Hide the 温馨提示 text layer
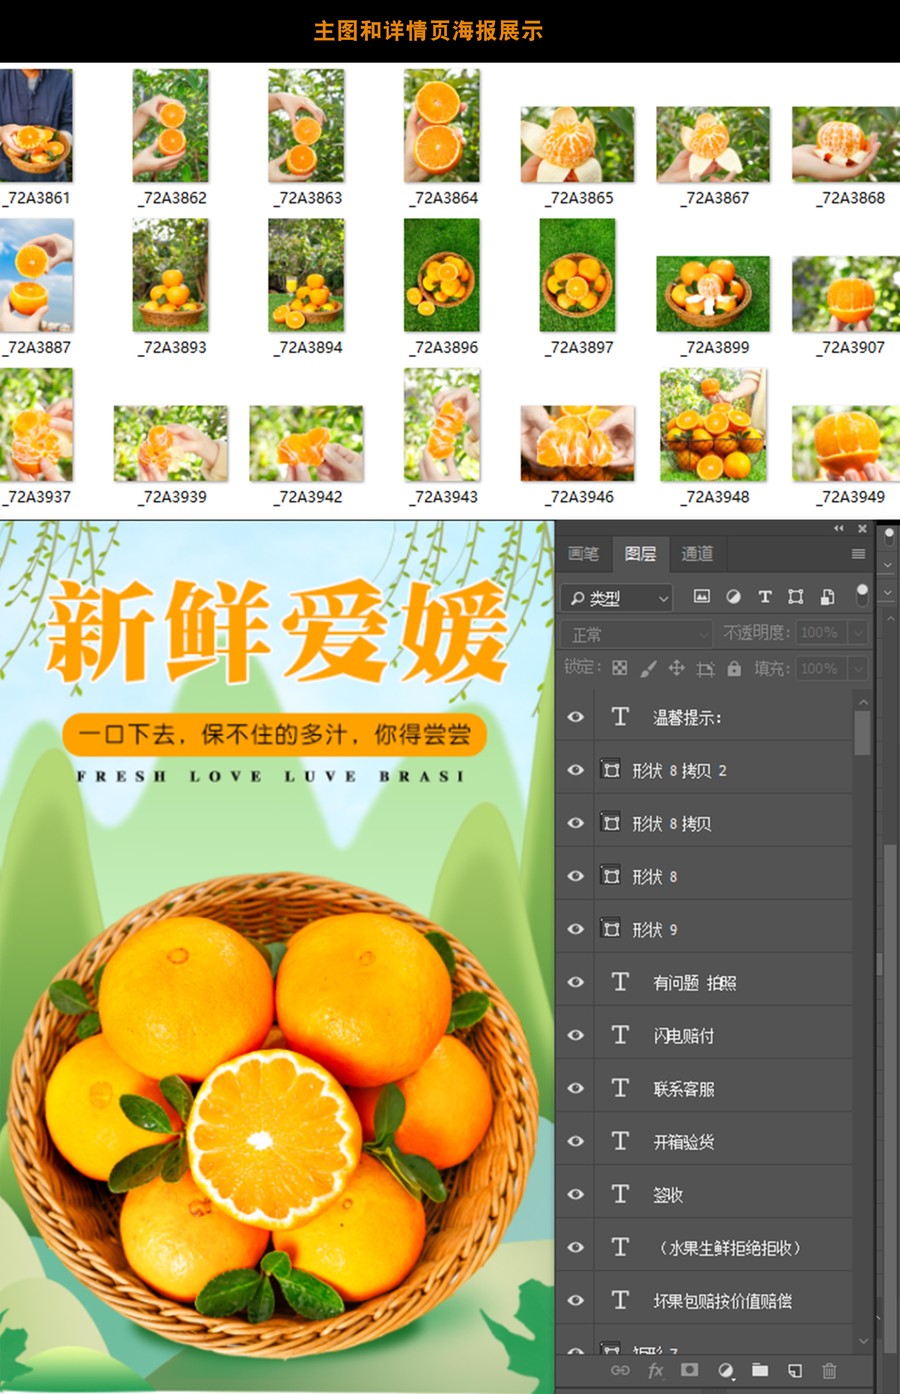The width and height of the screenshot is (900, 1394). 576,717
